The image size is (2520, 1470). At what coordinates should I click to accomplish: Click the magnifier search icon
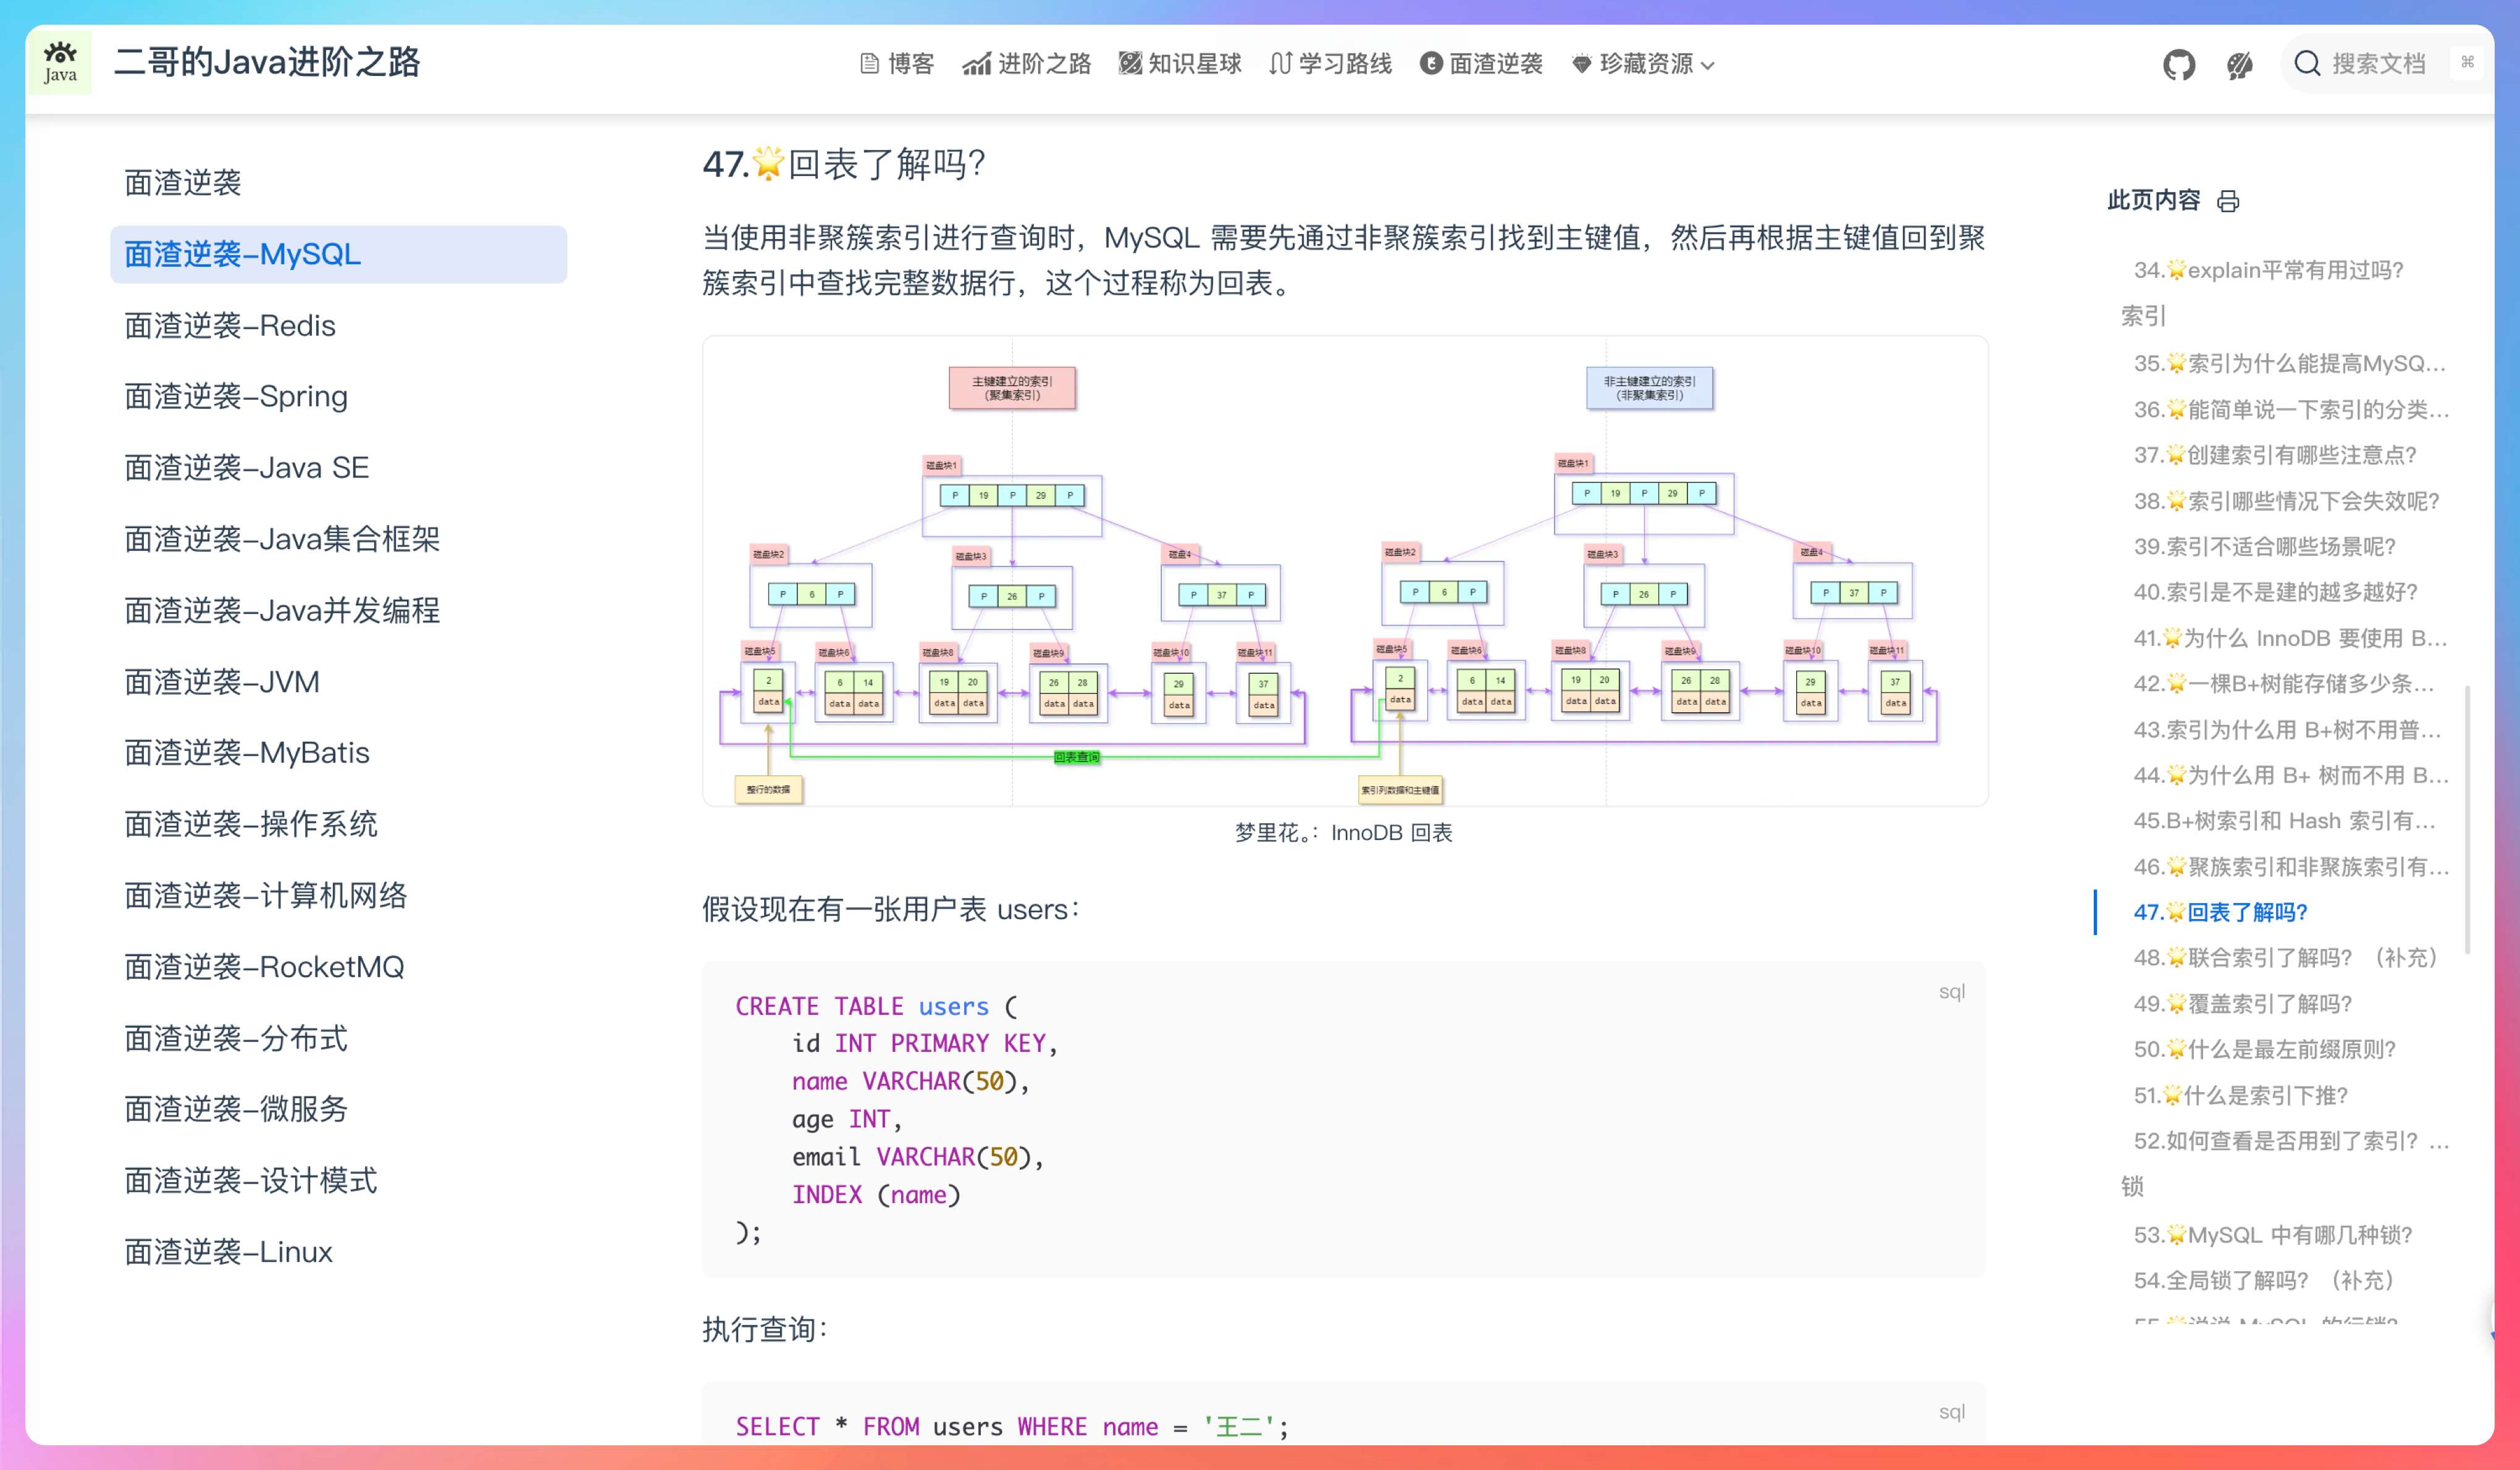click(x=2307, y=64)
